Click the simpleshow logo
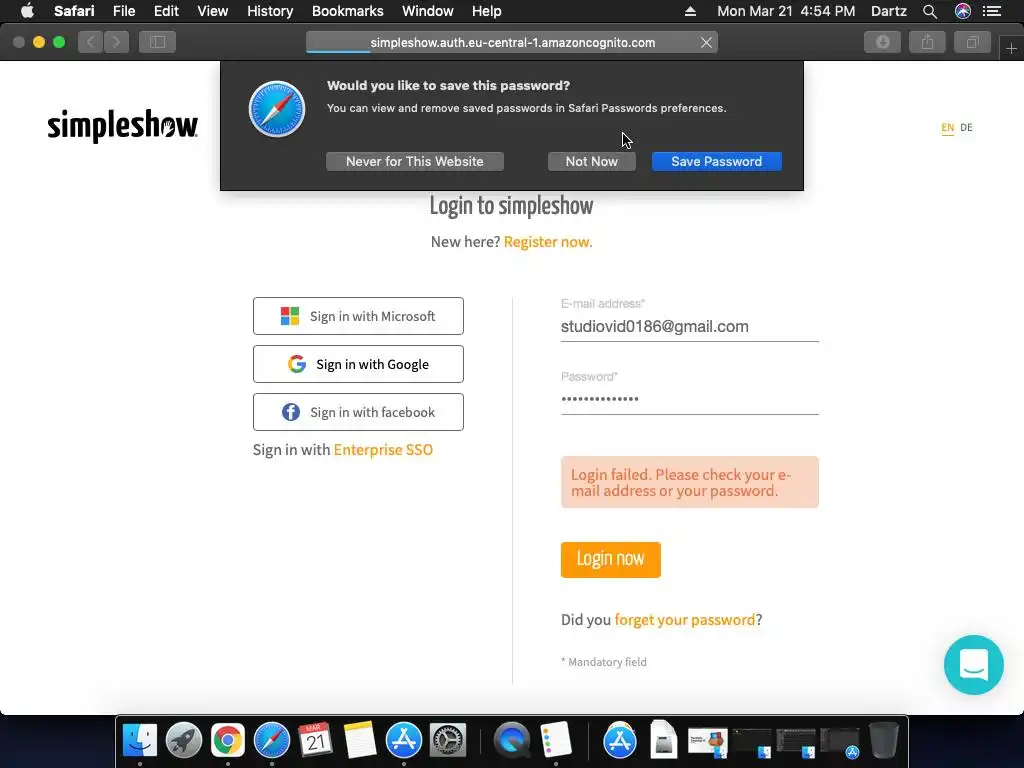This screenshot has height=768, width=1024. pos(122,125)
